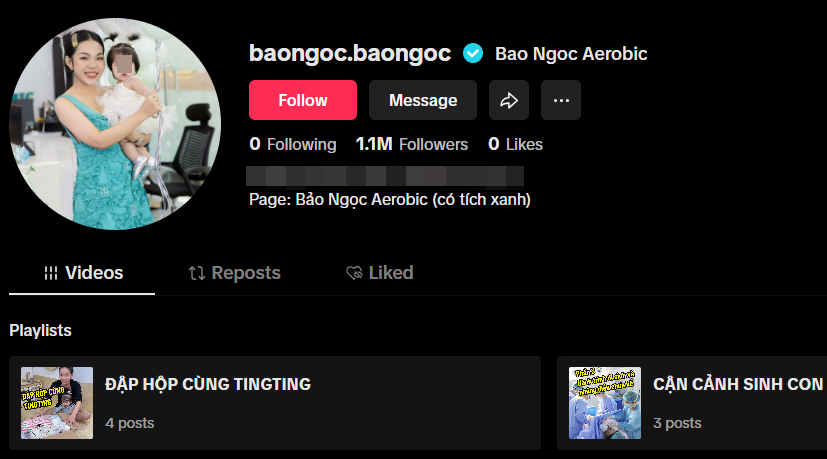Send a Message to this profile
This screenshot has width=827, height=459.
pyautogui.click(x=423, y=100)
